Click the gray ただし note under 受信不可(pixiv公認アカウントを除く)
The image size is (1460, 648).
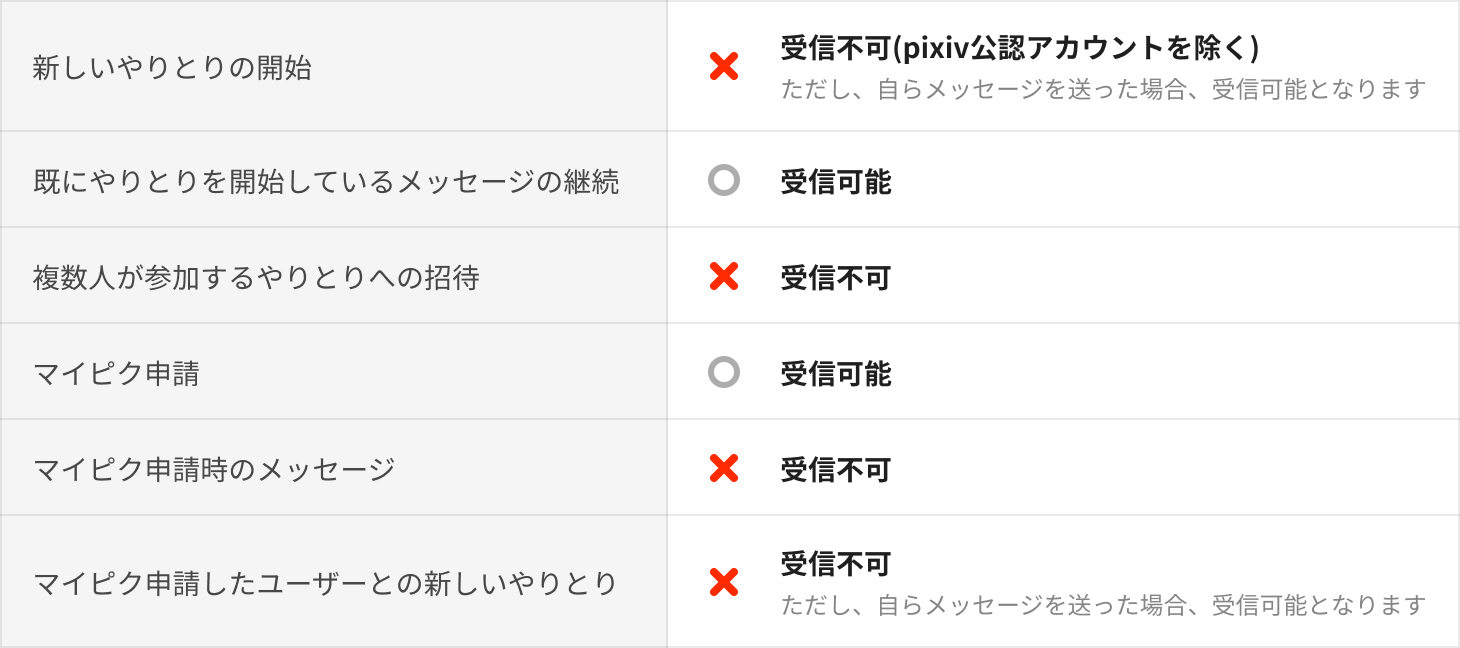pyautogui.click(x=1102, y=90)
